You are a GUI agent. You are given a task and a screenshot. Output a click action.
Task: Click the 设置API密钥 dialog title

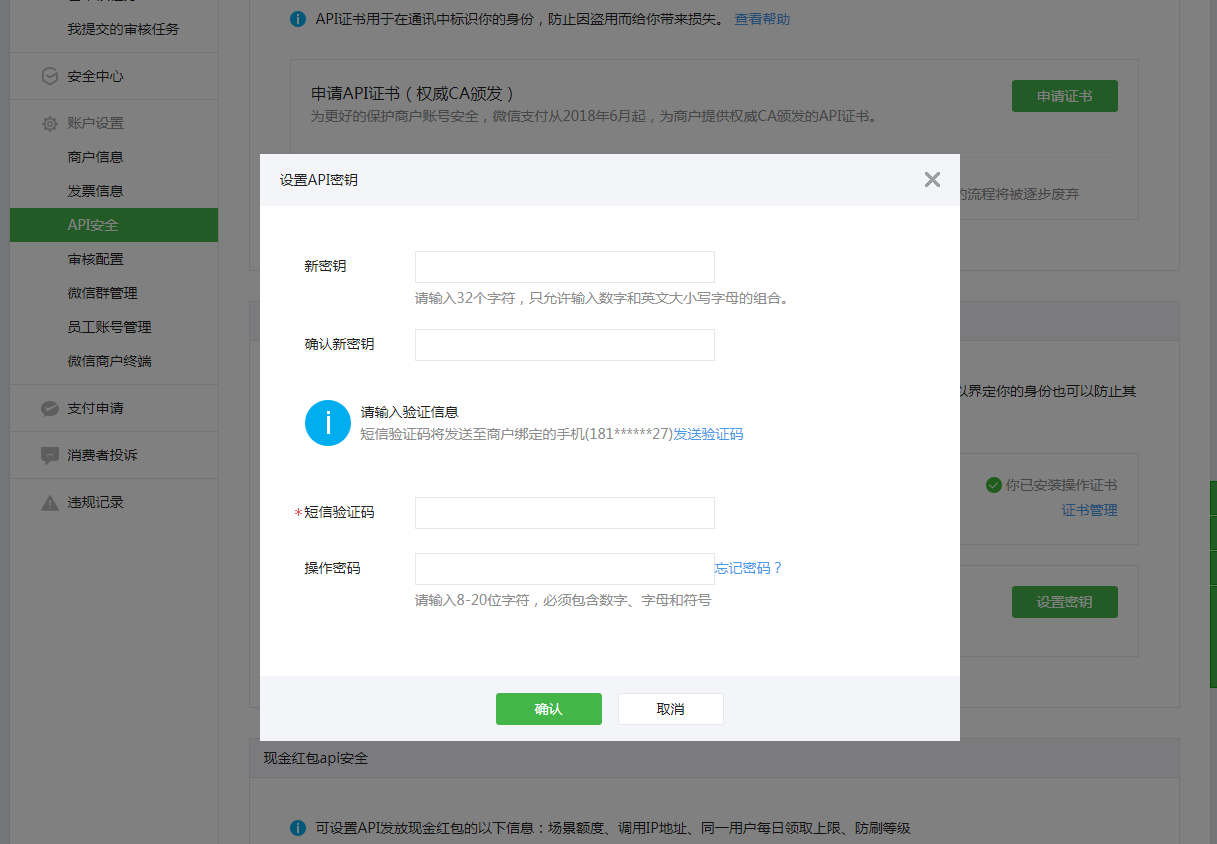pyautogui.click(x=319, y=180)
